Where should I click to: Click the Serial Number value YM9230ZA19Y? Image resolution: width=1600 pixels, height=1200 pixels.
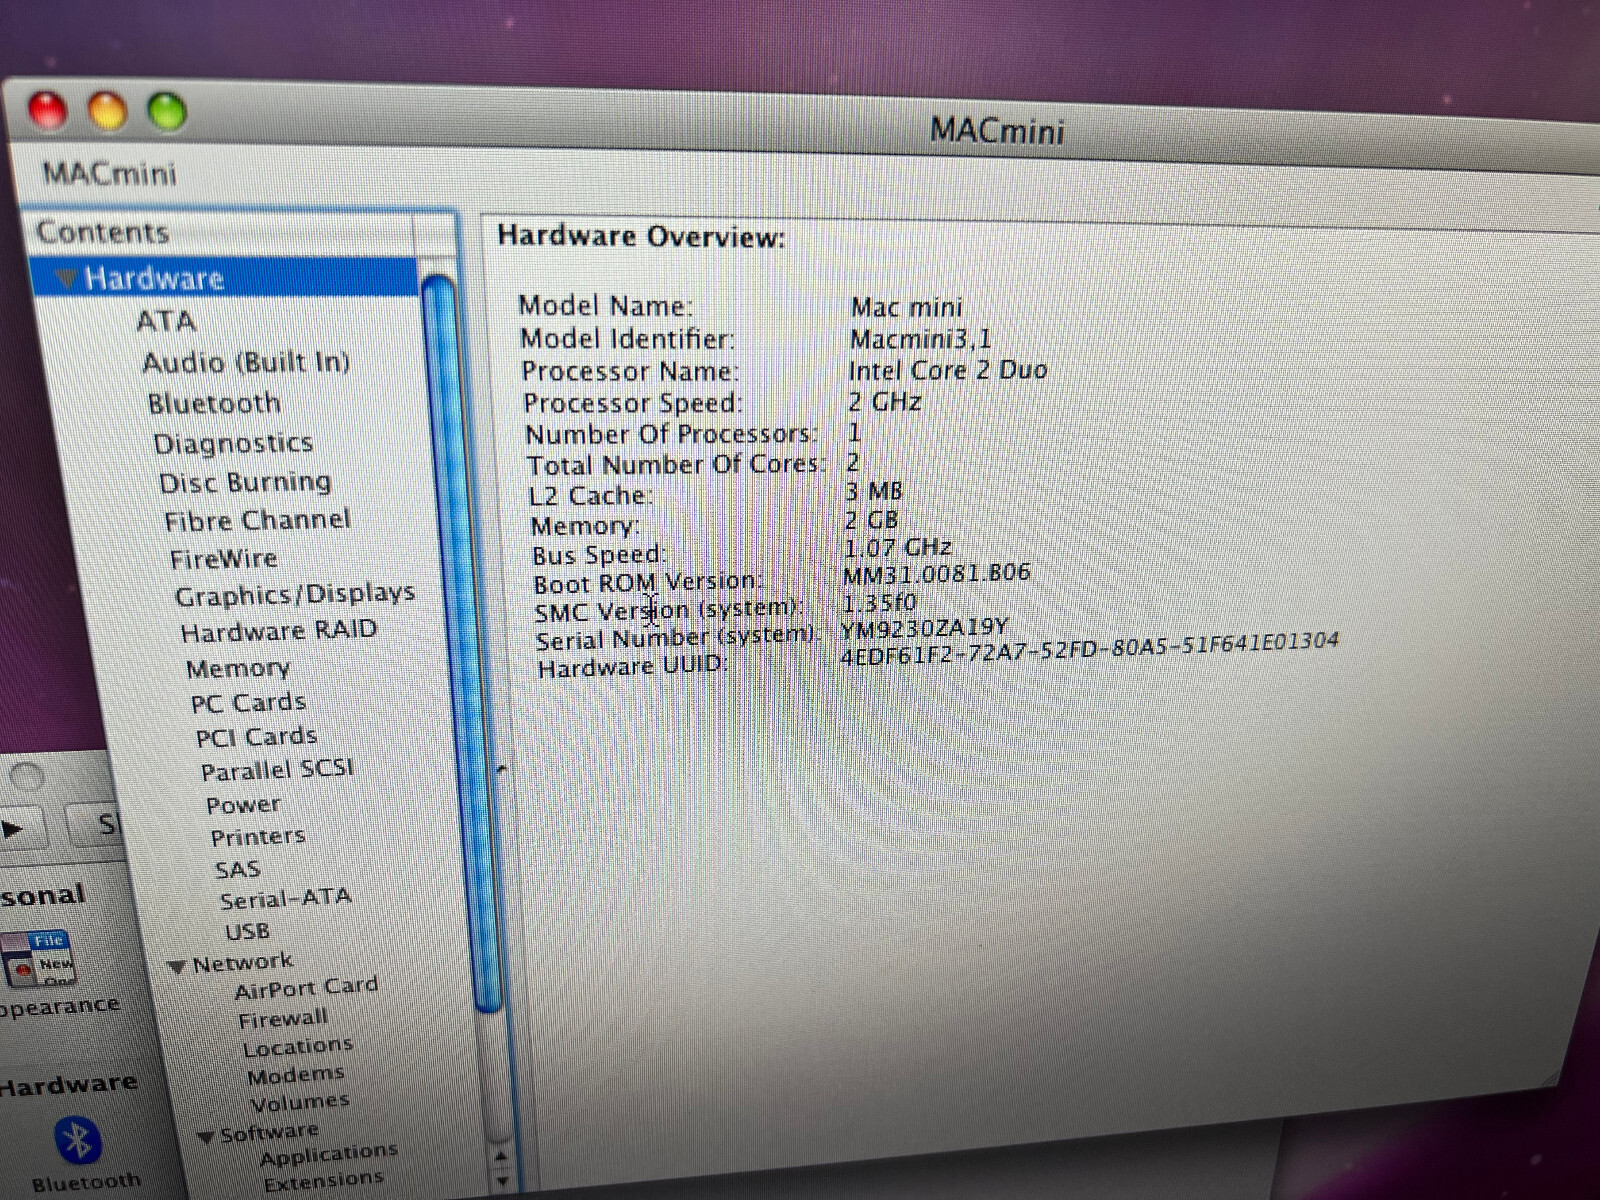click(924, 628)
